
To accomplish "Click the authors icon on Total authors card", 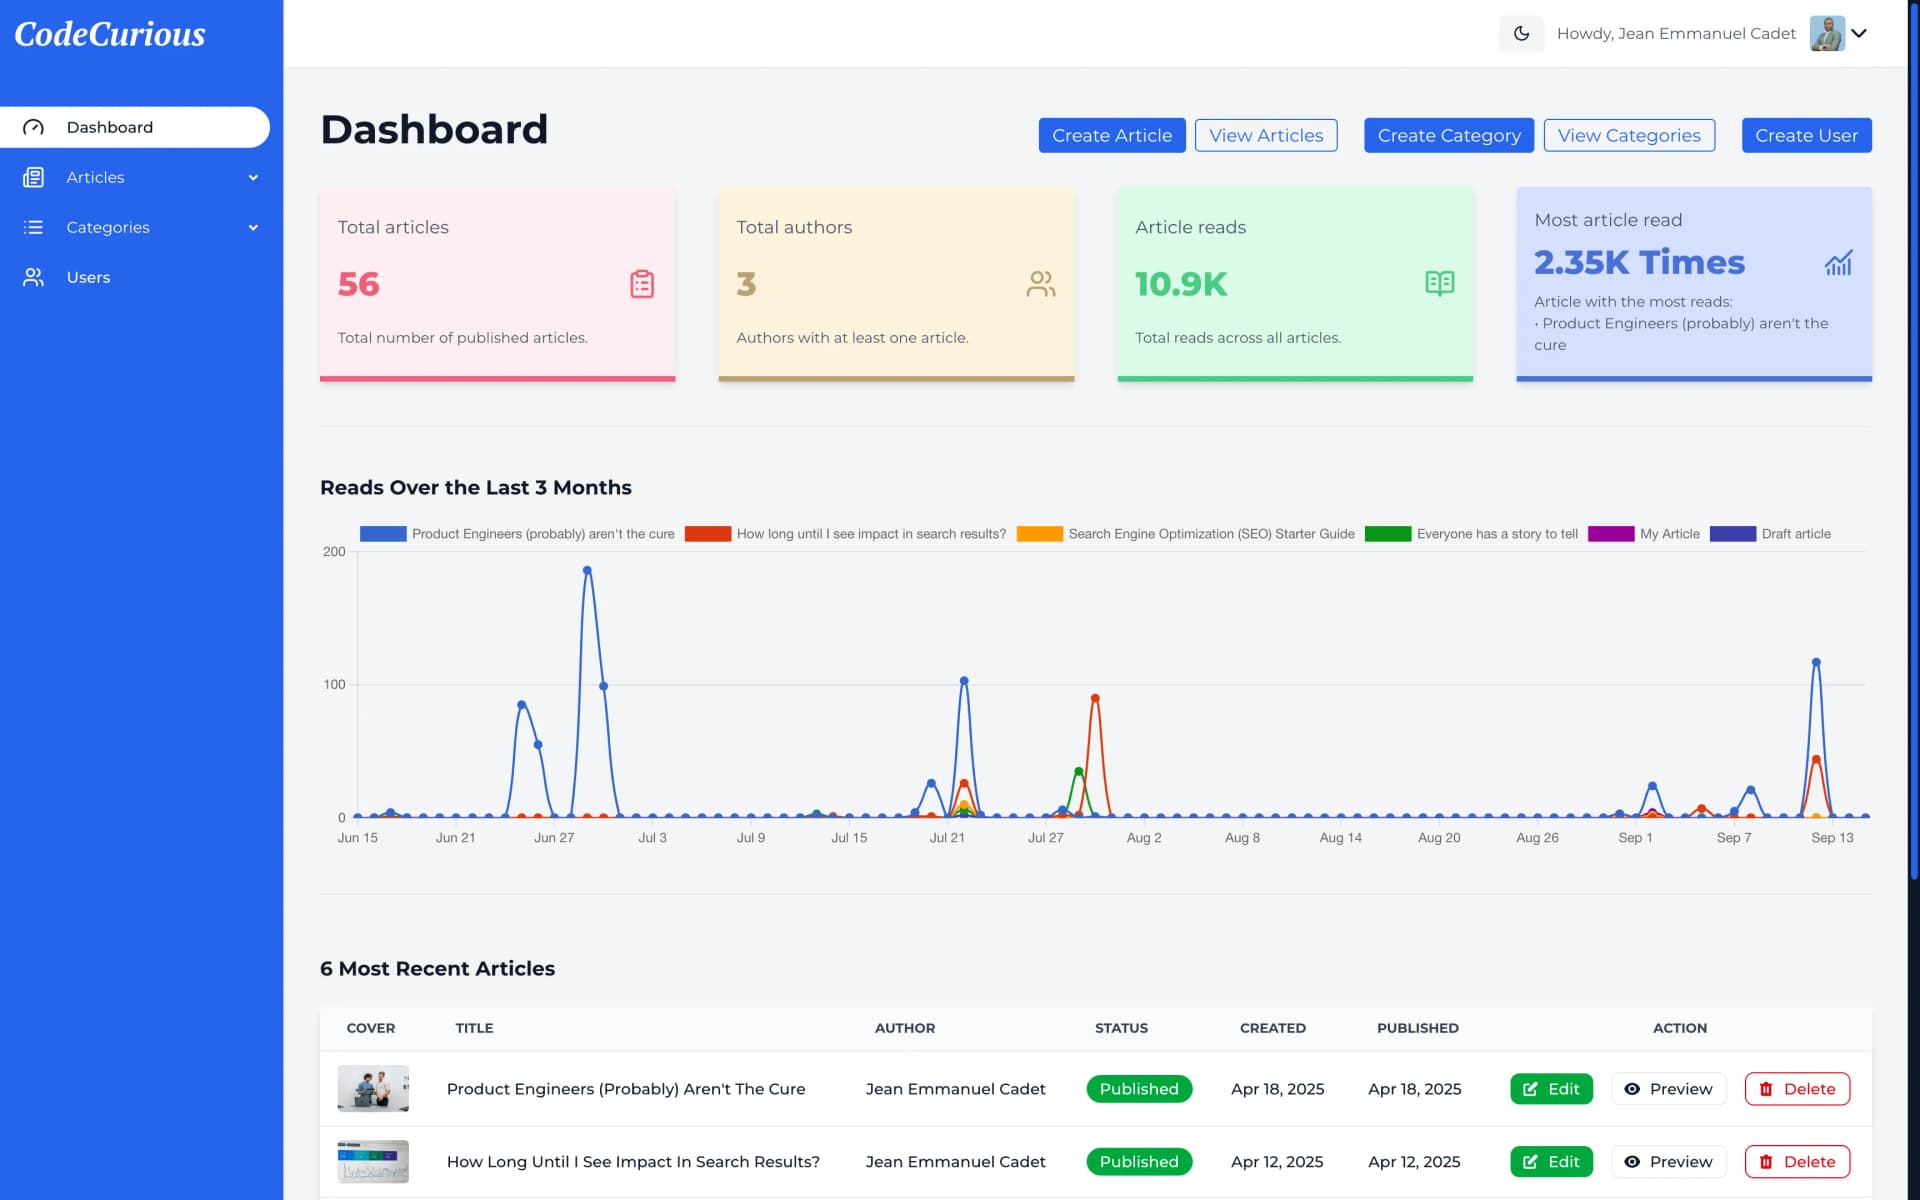I will click(1041, 284).
